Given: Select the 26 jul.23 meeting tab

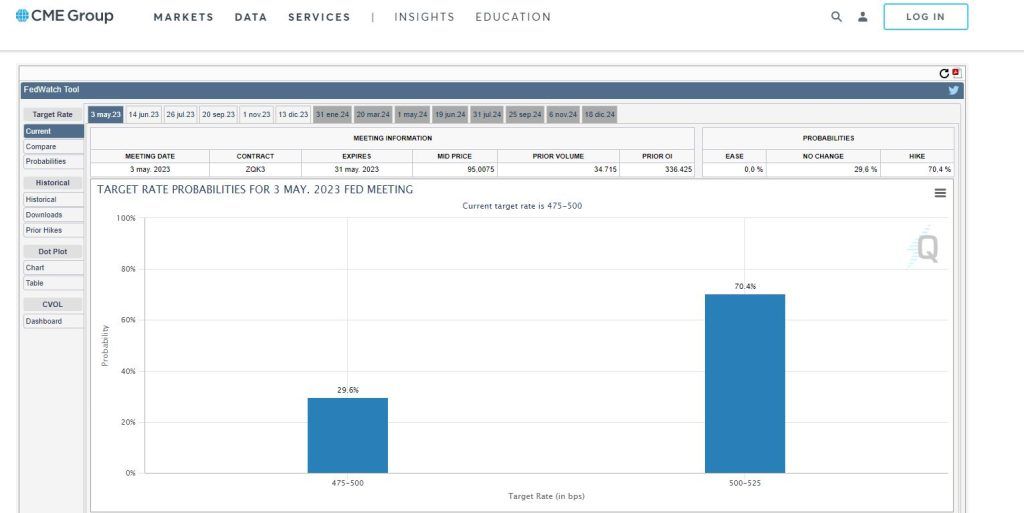Looking at the screenshot, I should (180, 115).
